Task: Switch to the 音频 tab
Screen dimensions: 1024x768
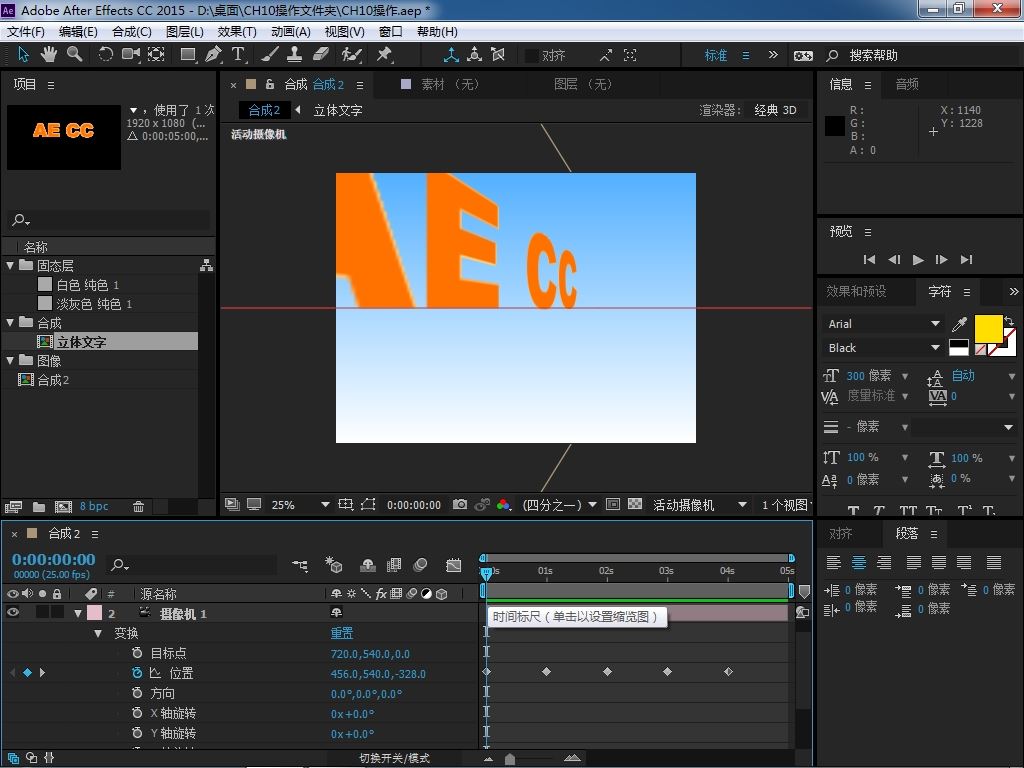Action: (x=906, y=84)
